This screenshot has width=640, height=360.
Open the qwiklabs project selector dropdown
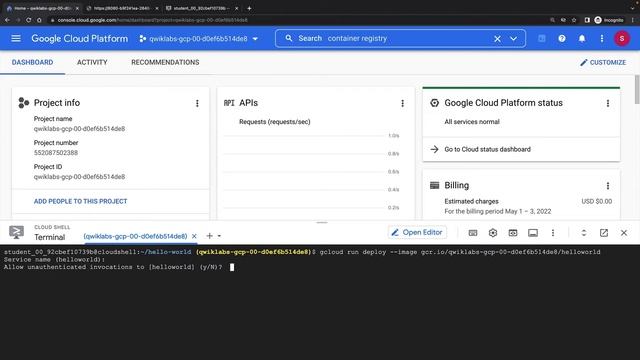click(199, 39)
